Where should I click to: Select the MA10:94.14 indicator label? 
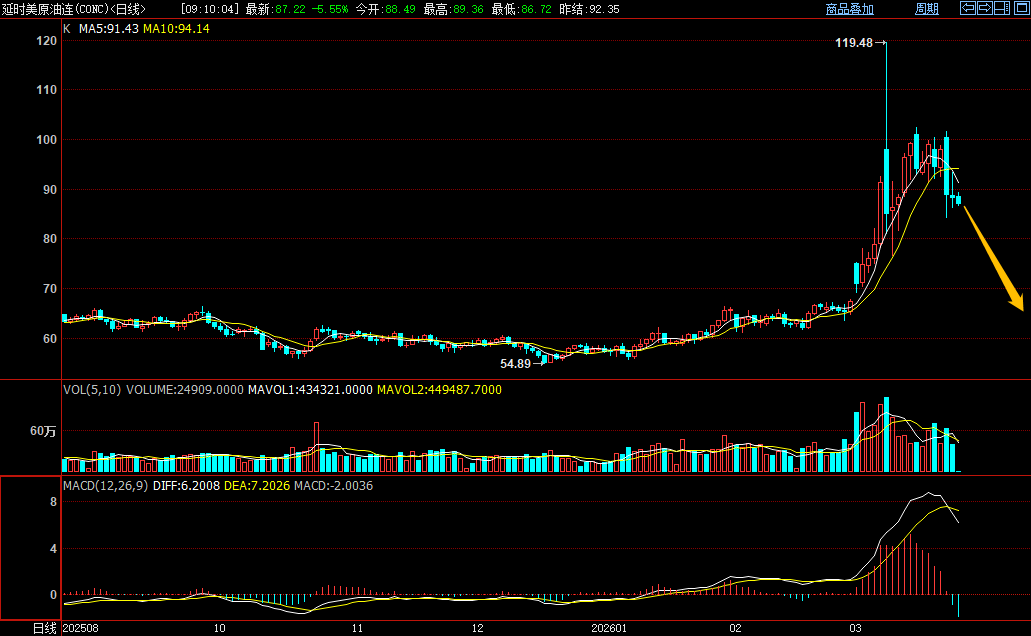tap(176, 29)
